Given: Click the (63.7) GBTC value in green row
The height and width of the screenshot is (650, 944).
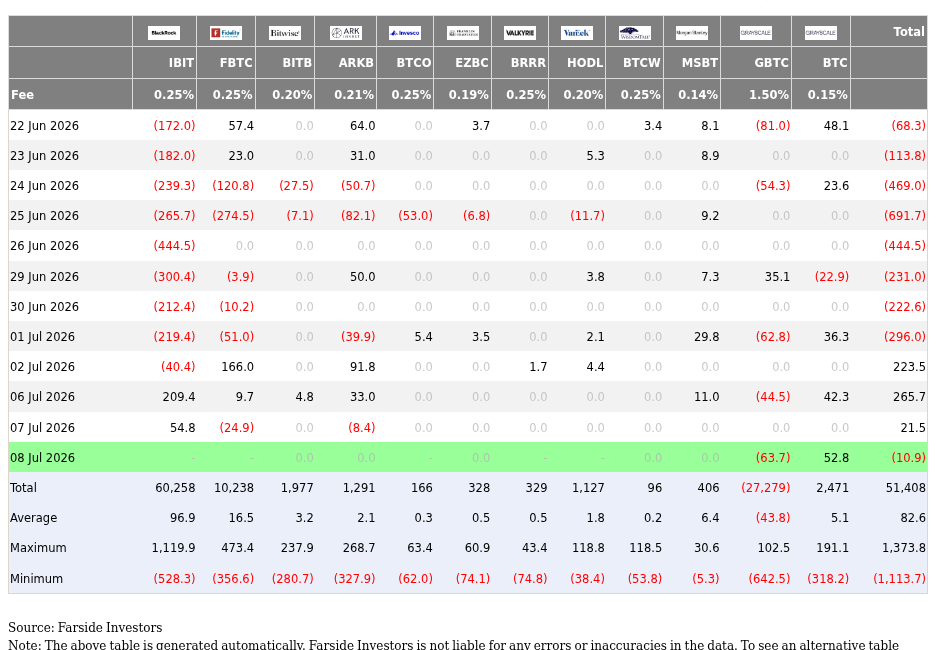Looking at the screenshot, I should (x=773, y=458).
